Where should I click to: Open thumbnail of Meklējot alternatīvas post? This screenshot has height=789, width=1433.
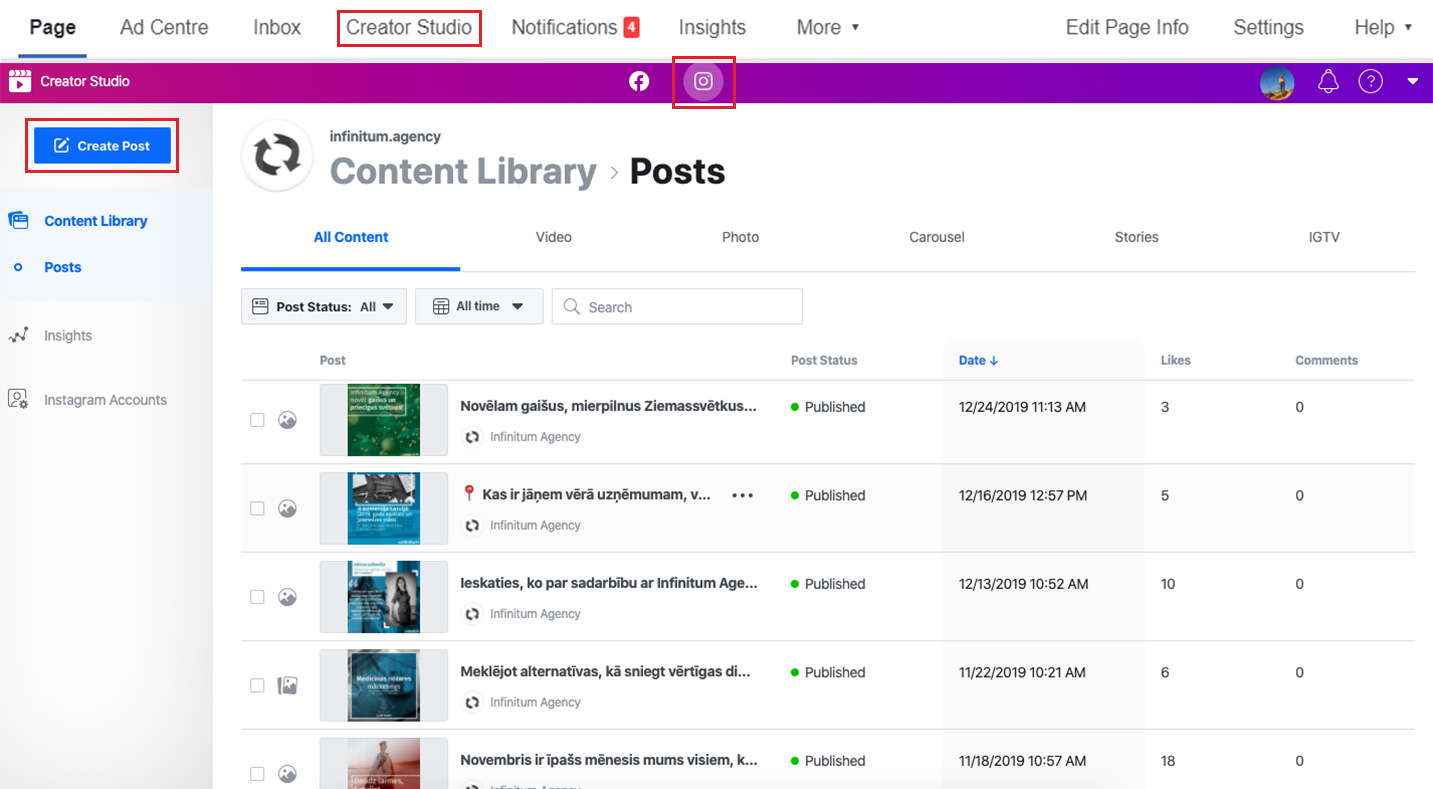(x=384, y=685)
